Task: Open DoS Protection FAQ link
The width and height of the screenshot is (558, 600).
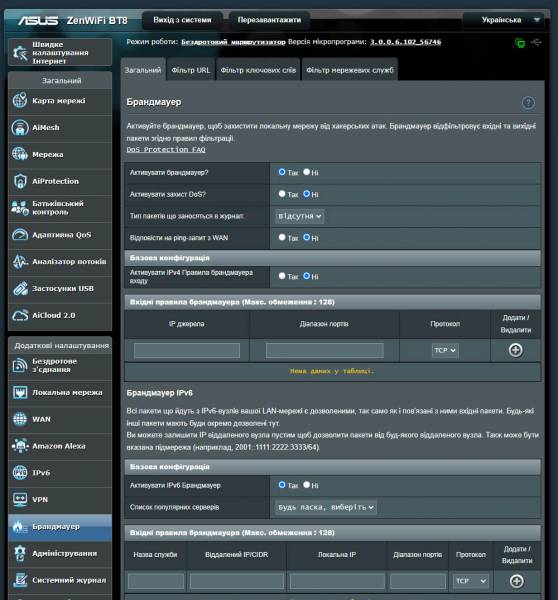Action: [166, 150]
